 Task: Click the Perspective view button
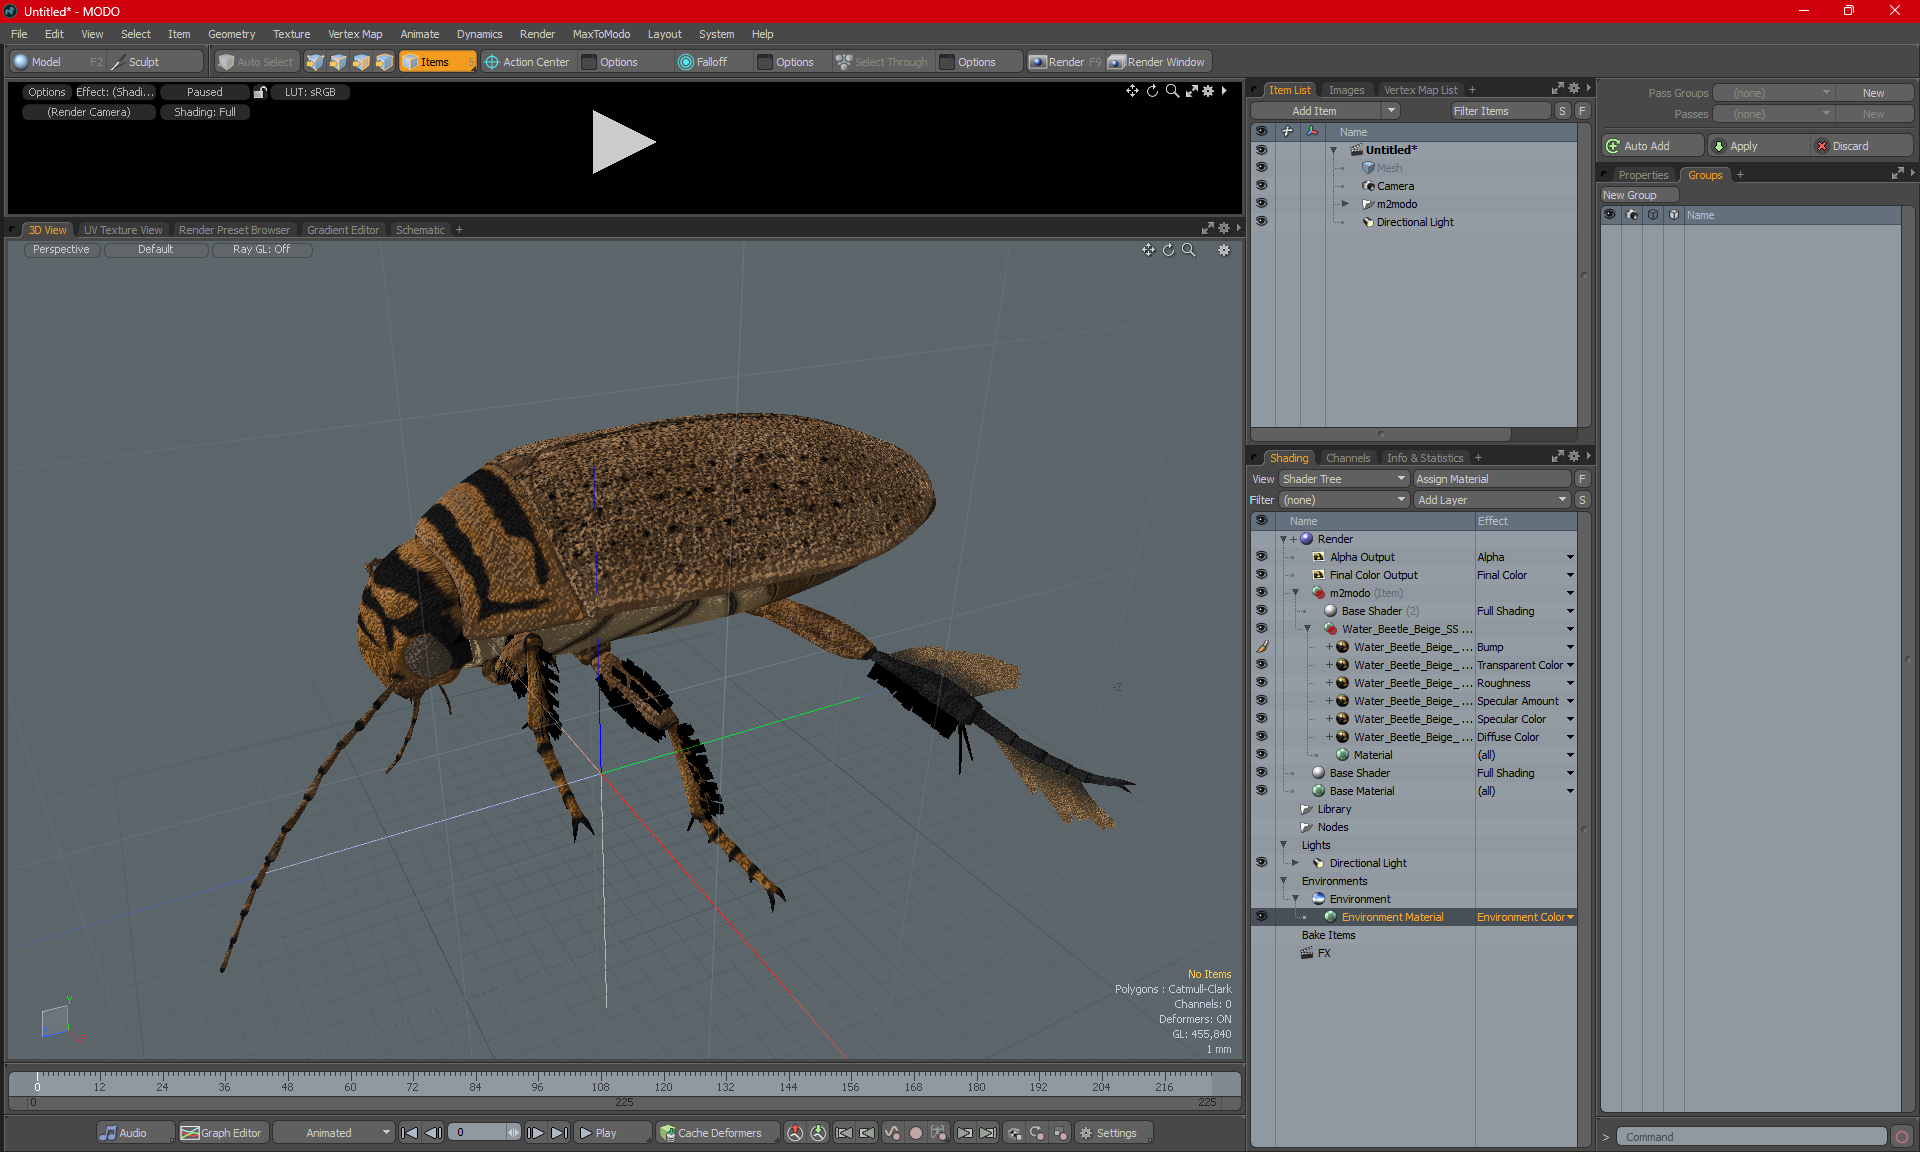pos(61,250)
